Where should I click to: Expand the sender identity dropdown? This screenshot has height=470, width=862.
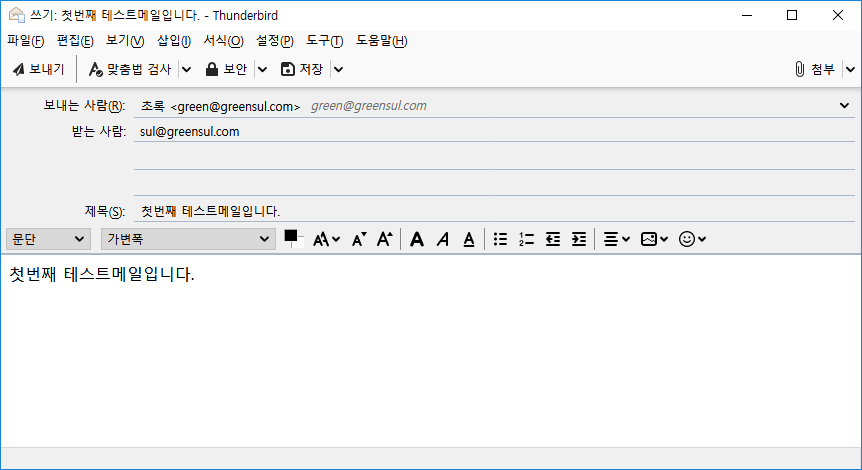coord(844,106)
